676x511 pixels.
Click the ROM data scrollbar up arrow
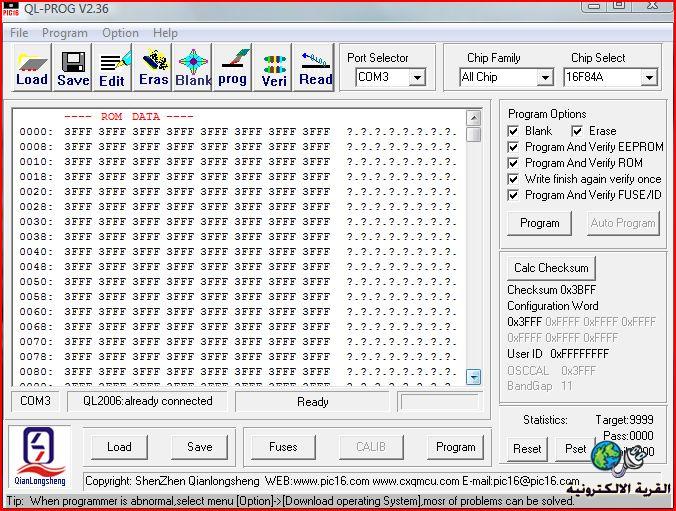pos(473,118)
